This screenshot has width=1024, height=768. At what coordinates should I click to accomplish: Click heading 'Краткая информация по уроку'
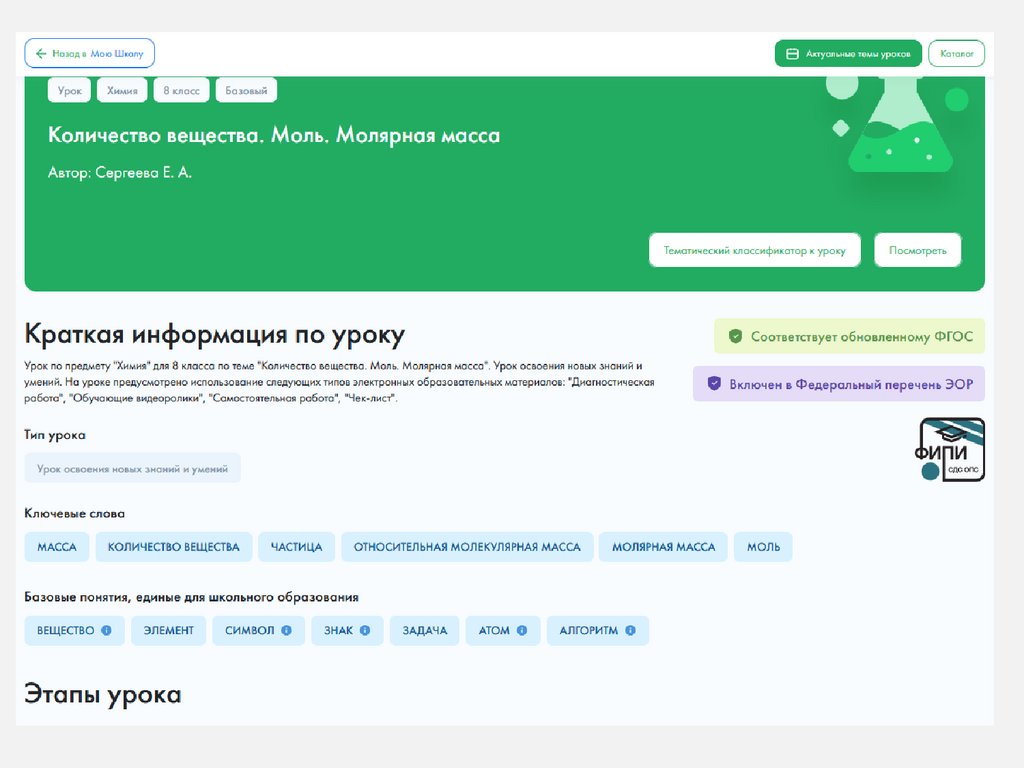[x=214, y=334]
